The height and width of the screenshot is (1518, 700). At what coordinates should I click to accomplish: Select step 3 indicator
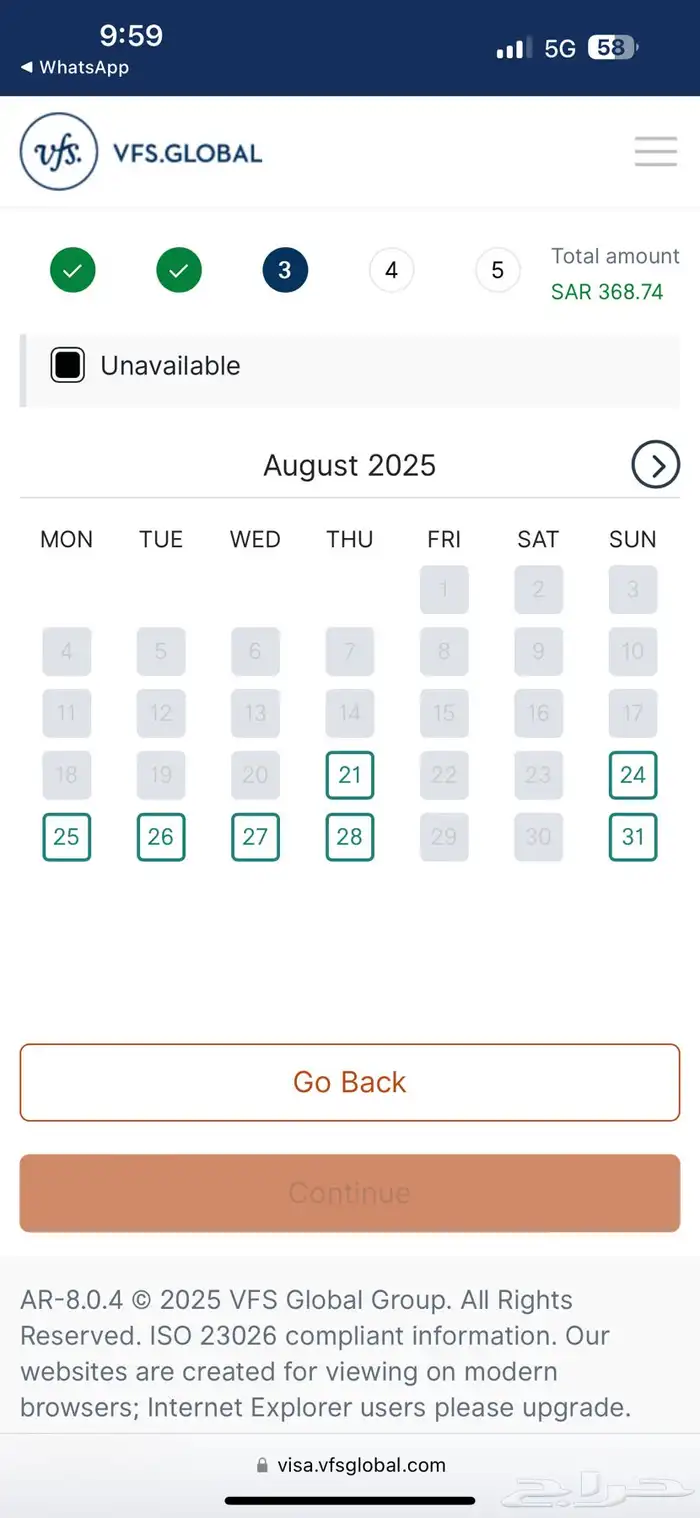285,270
